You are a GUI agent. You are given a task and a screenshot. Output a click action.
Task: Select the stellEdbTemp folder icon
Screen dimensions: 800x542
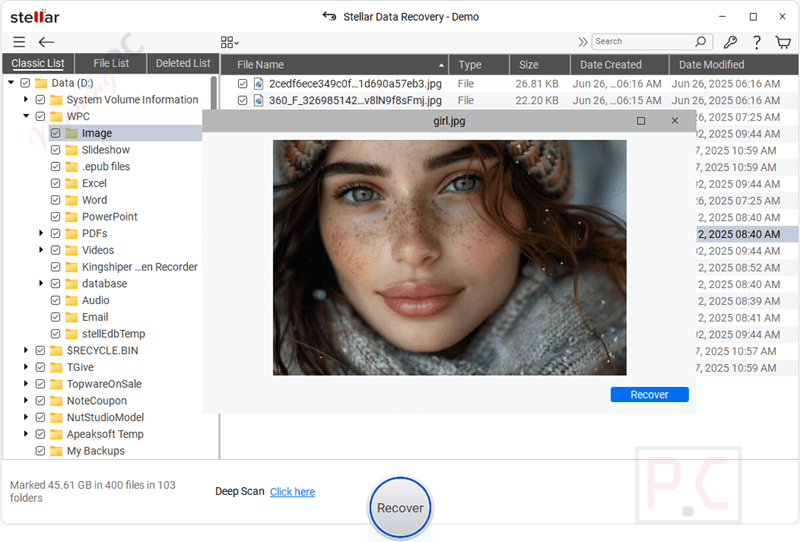(71, 334)
